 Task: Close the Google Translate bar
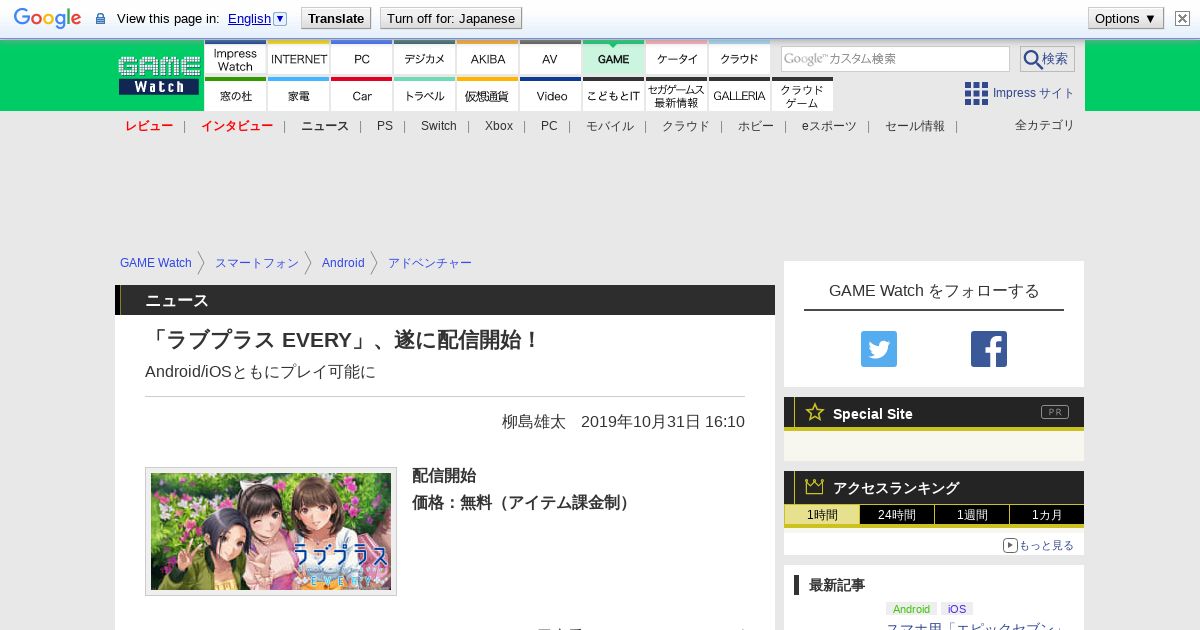[x=1182, y=18]
